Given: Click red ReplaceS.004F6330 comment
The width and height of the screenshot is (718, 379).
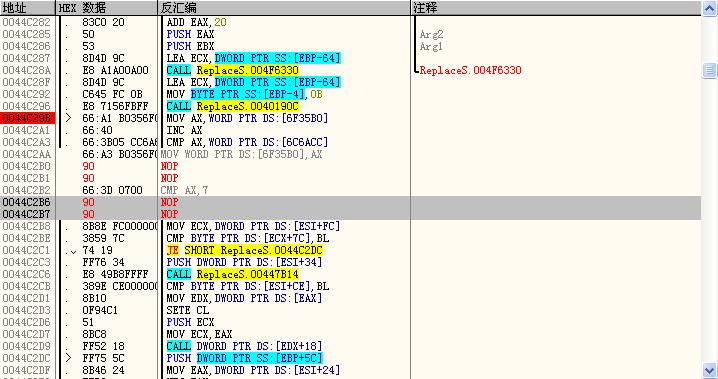Looking at the screenshot, I should (x=470, y=70).
